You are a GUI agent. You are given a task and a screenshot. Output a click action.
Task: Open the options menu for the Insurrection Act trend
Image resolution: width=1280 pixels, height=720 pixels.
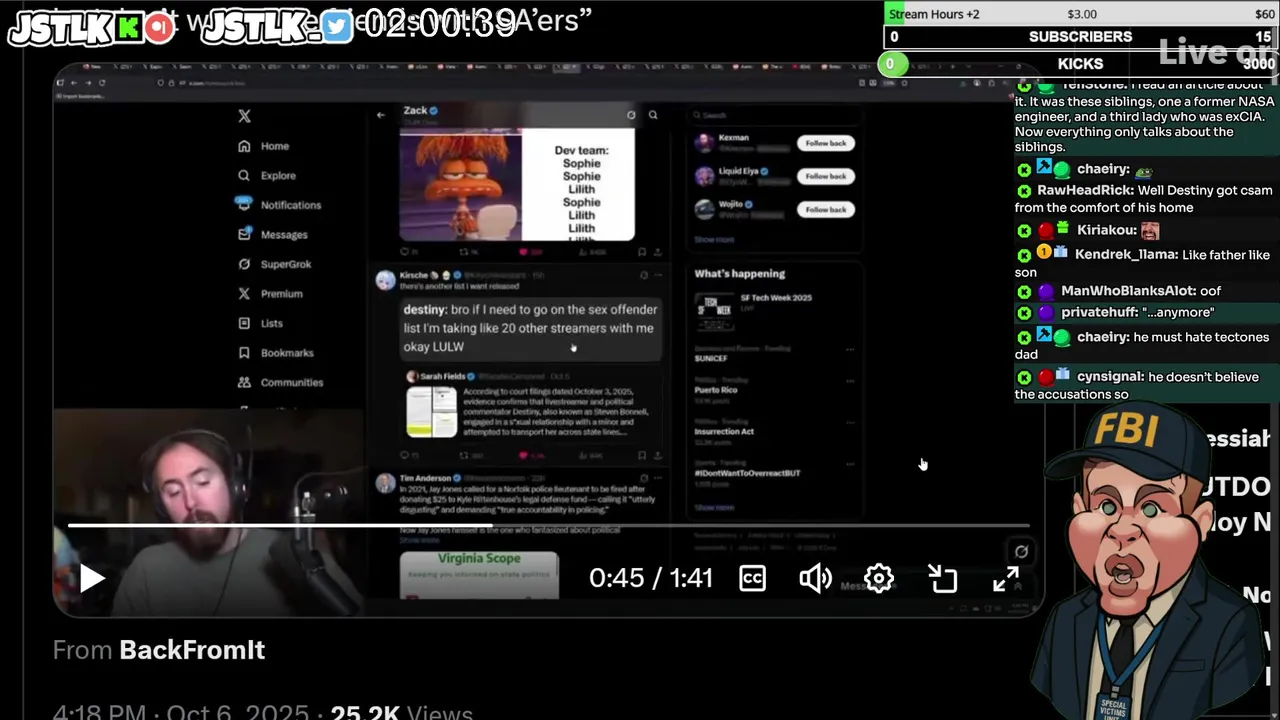[850, 422]
